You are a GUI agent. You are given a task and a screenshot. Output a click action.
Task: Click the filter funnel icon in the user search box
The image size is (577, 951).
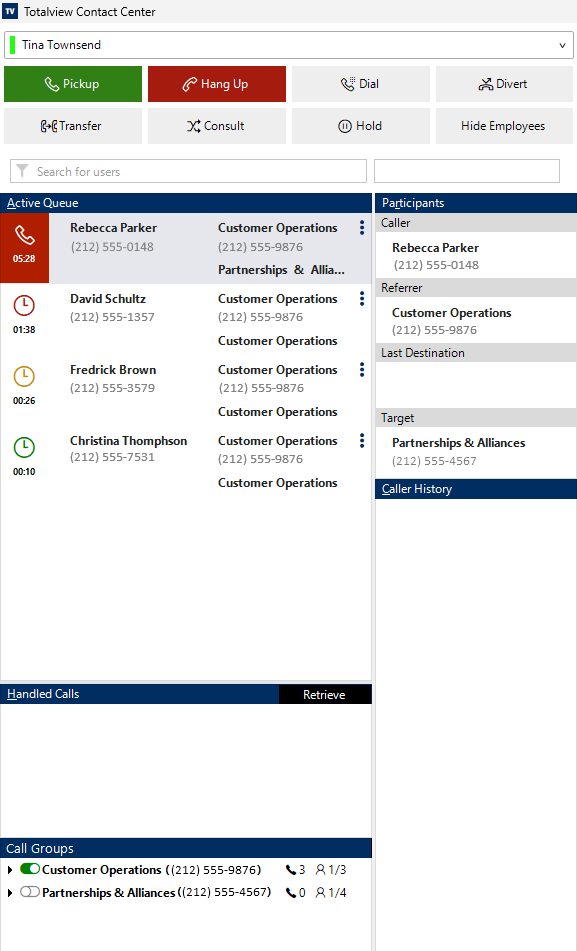pos(22,171)
